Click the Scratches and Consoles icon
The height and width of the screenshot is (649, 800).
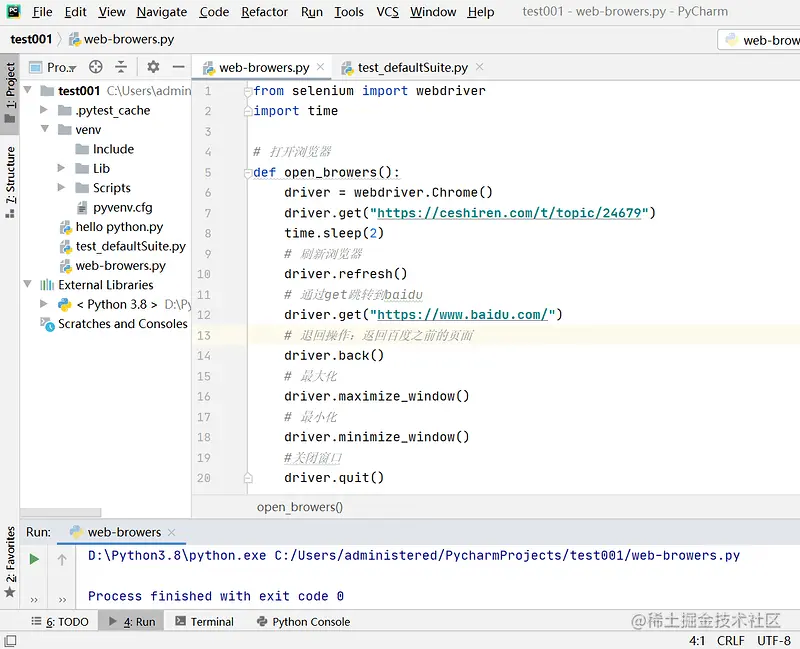47,324
